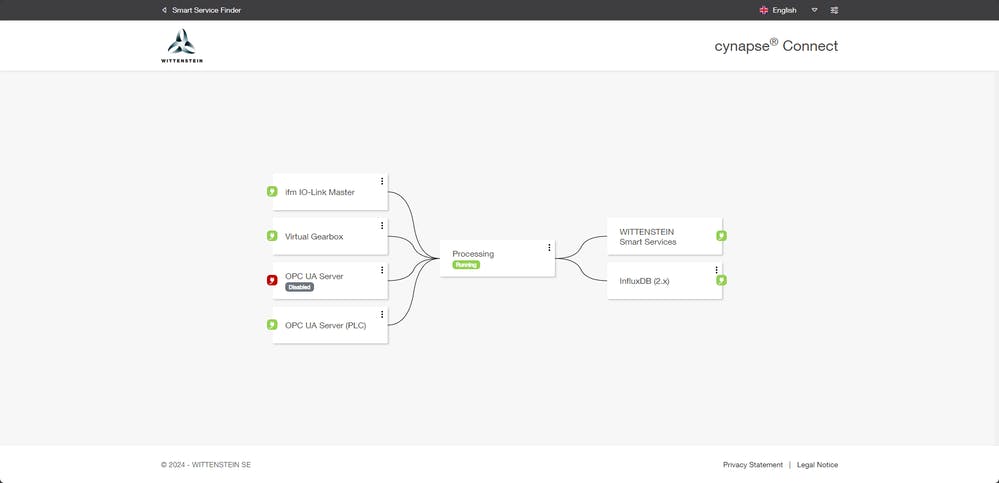999x483 pixels.
Task: Open the disabled OPC UA Server three-dot menu
Action: 382,270
